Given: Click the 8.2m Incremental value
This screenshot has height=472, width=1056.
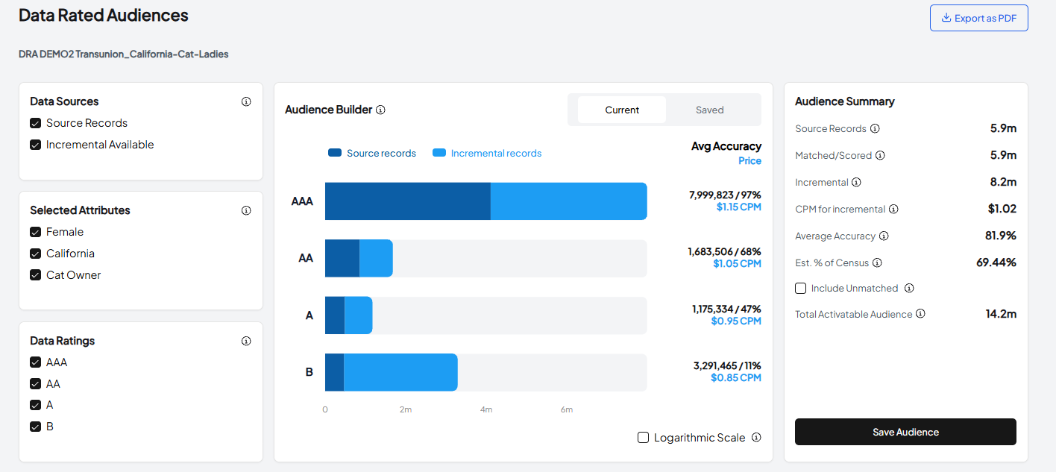Looking at the screenshot, I should 1003,182.
